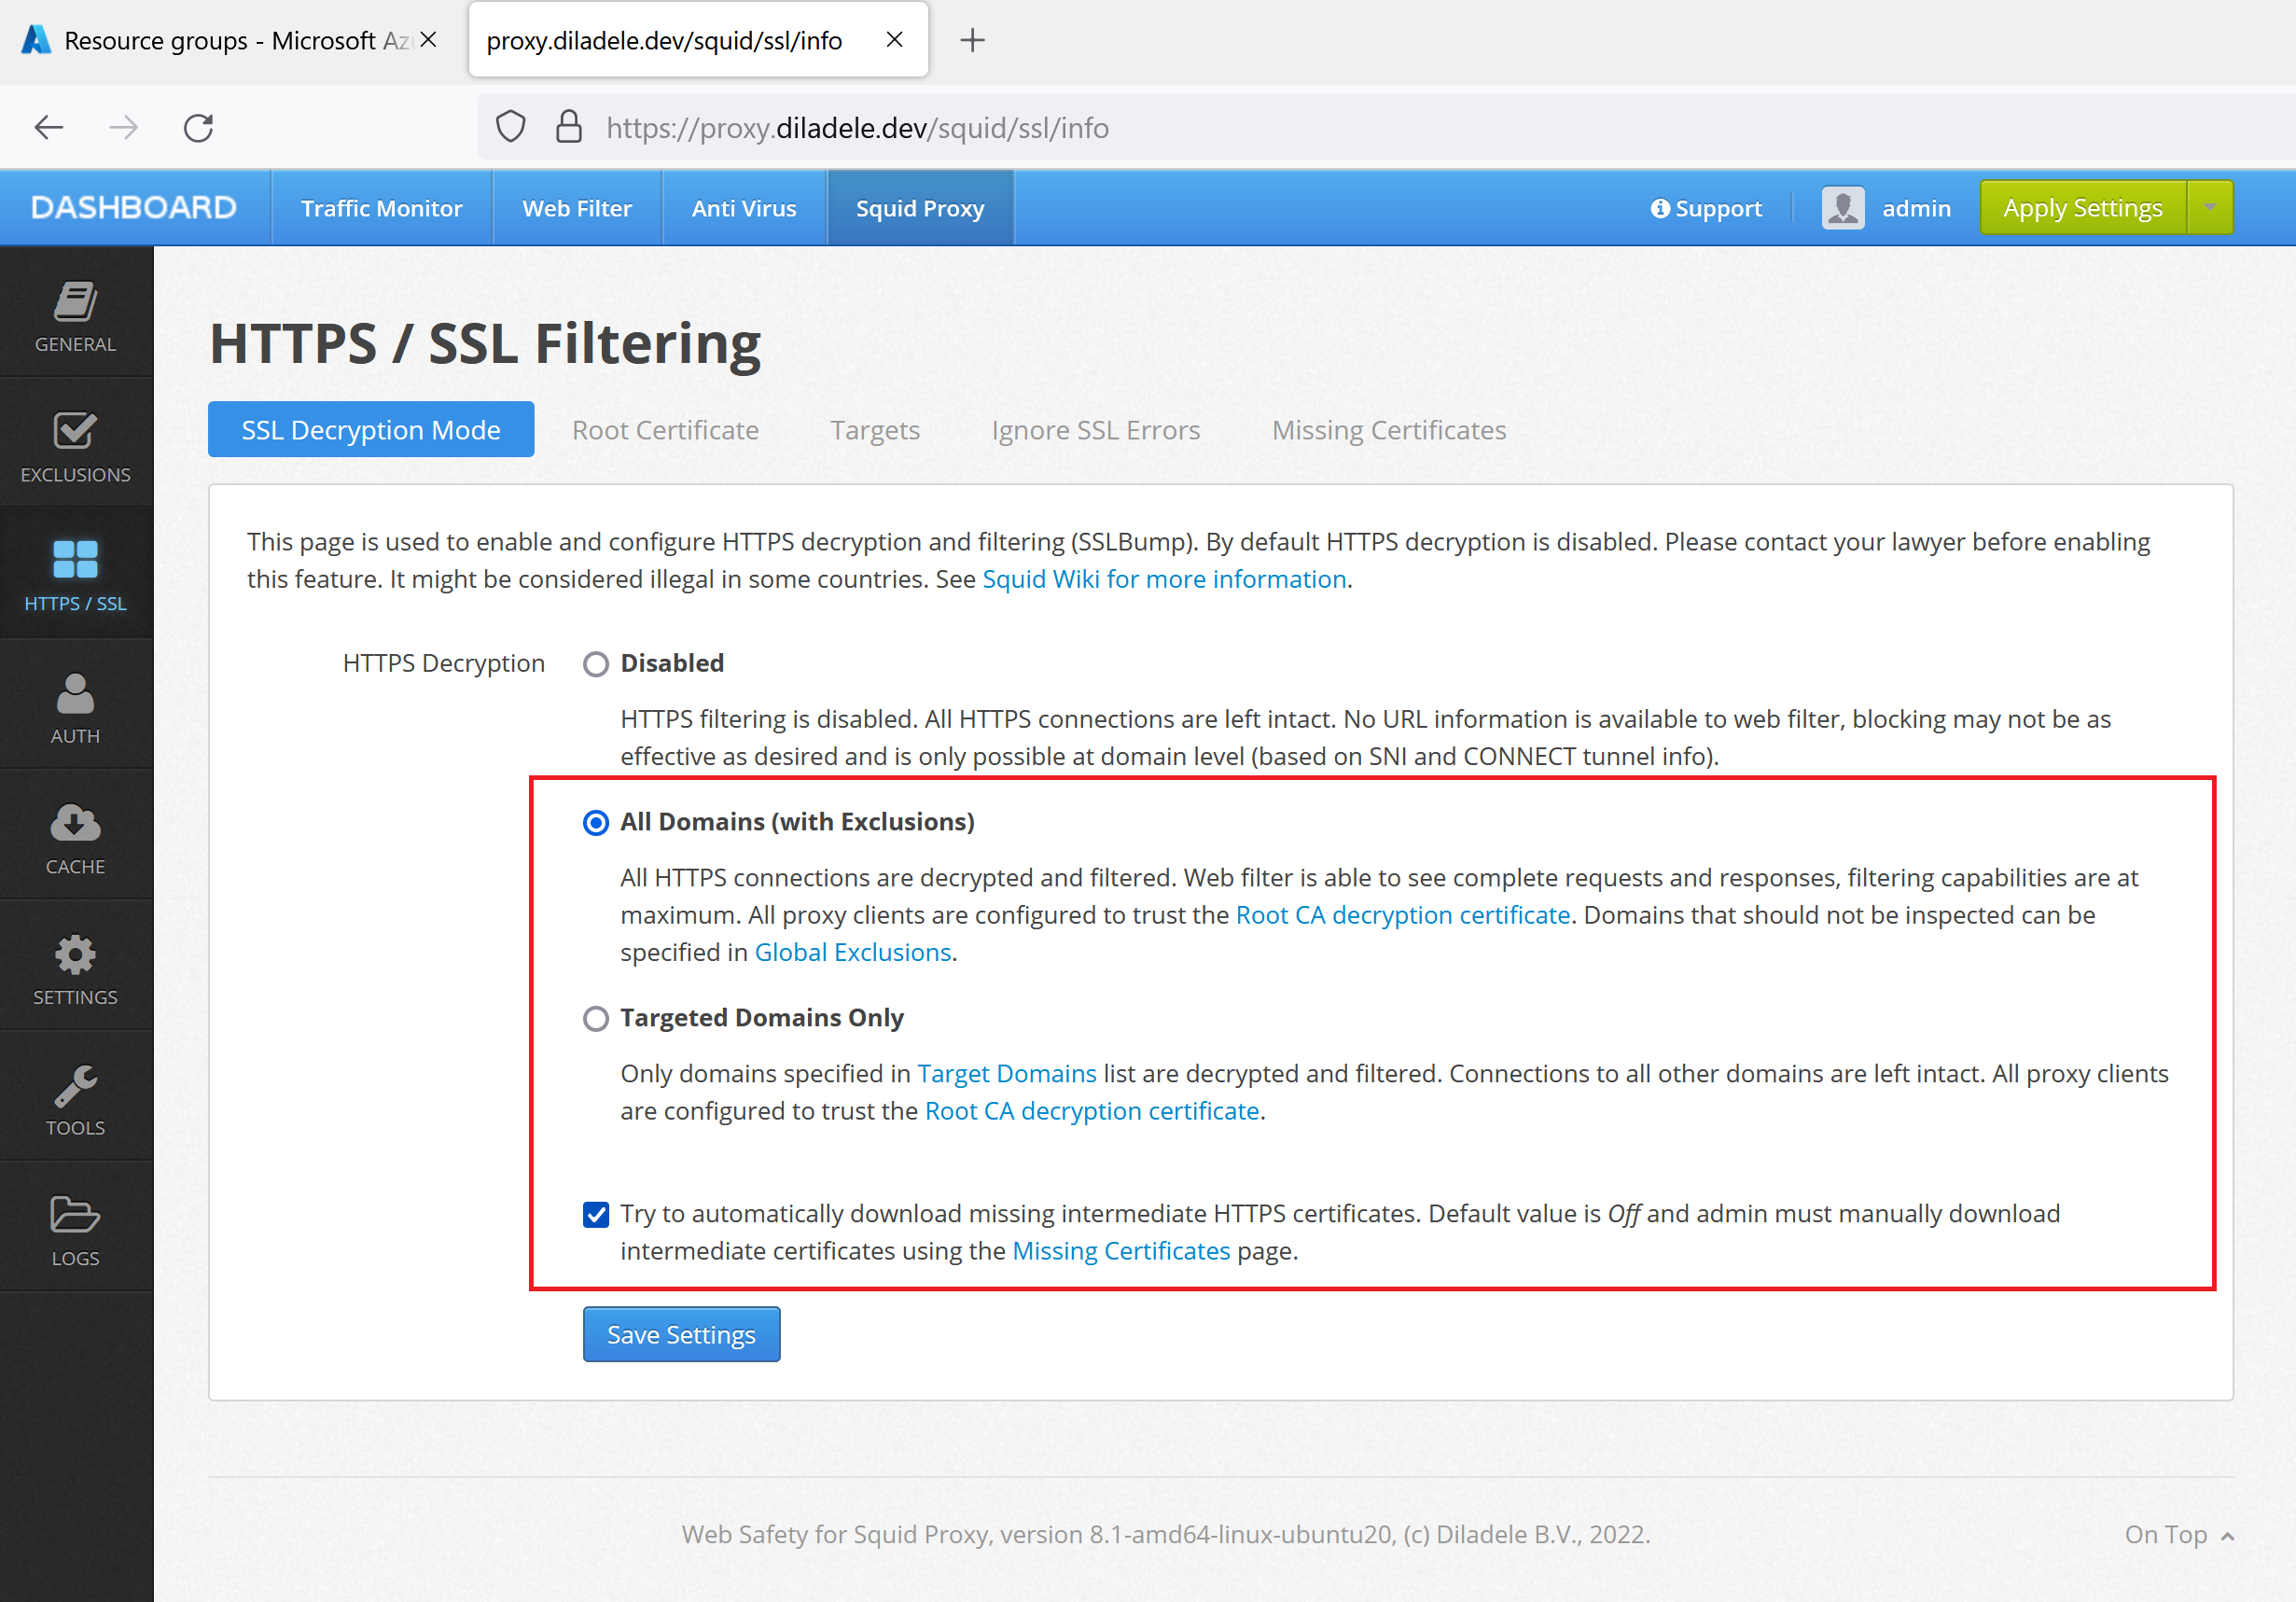Click the admin user avatar icon

click(1843, 208)
